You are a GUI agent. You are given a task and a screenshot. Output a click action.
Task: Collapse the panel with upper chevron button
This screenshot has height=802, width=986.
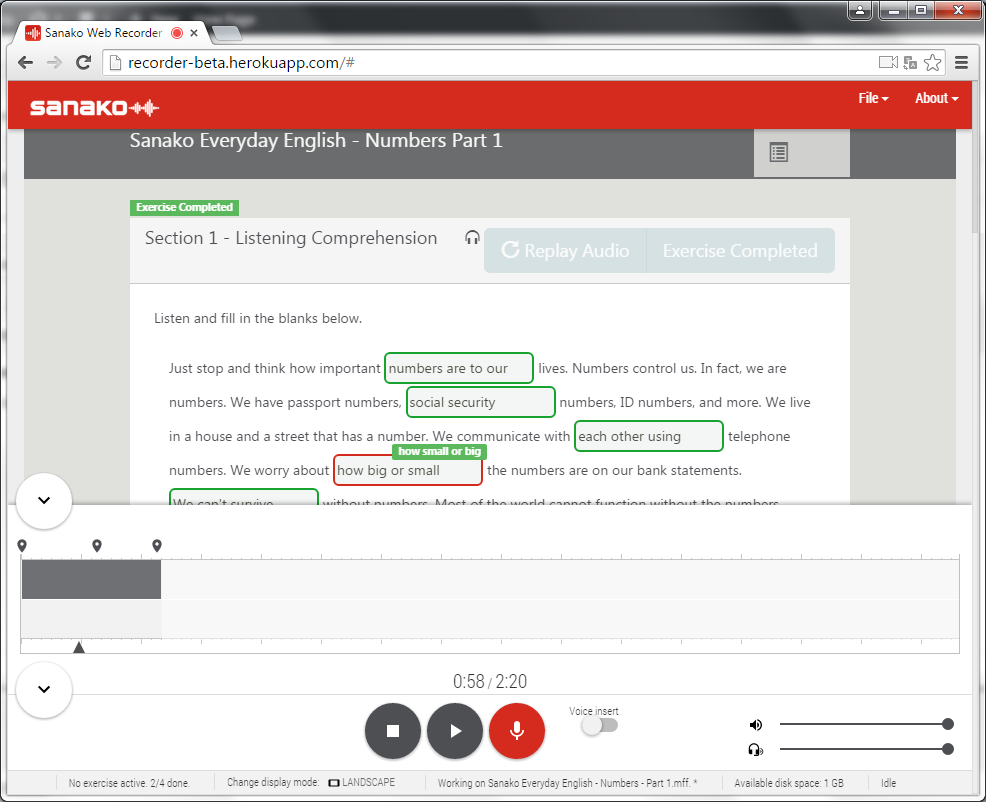[44, 500]
